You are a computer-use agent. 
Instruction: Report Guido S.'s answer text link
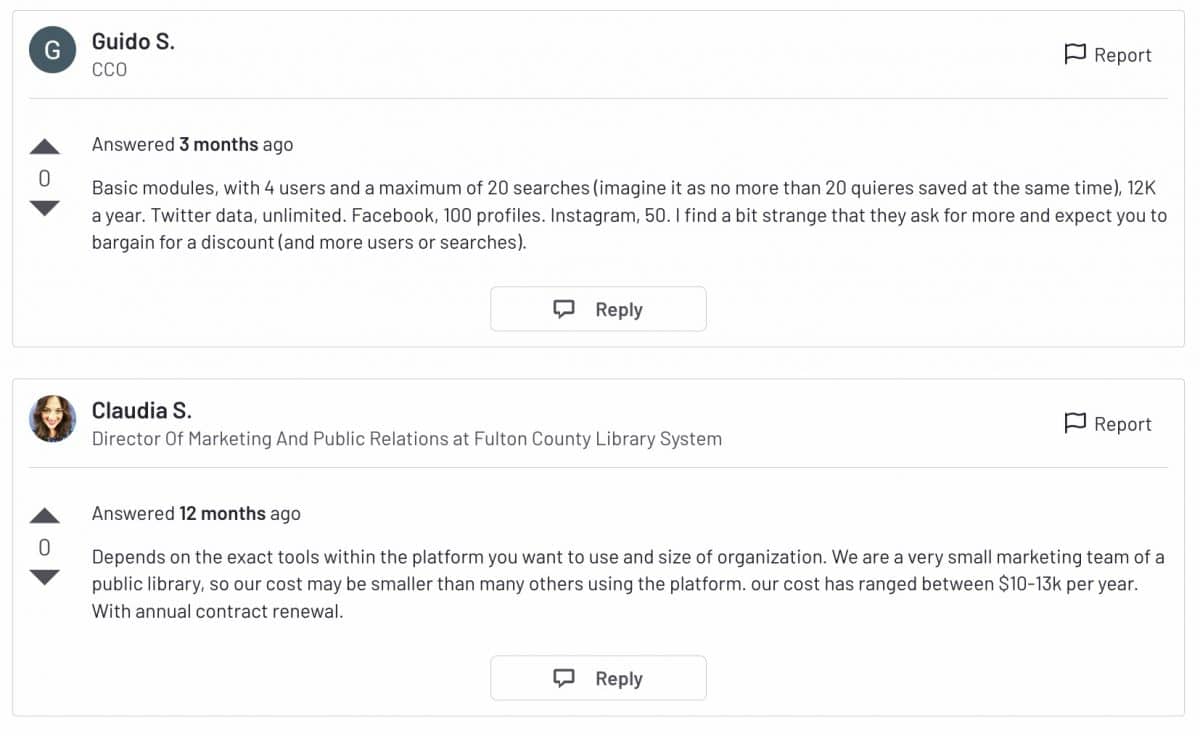tap(1122, 55)
